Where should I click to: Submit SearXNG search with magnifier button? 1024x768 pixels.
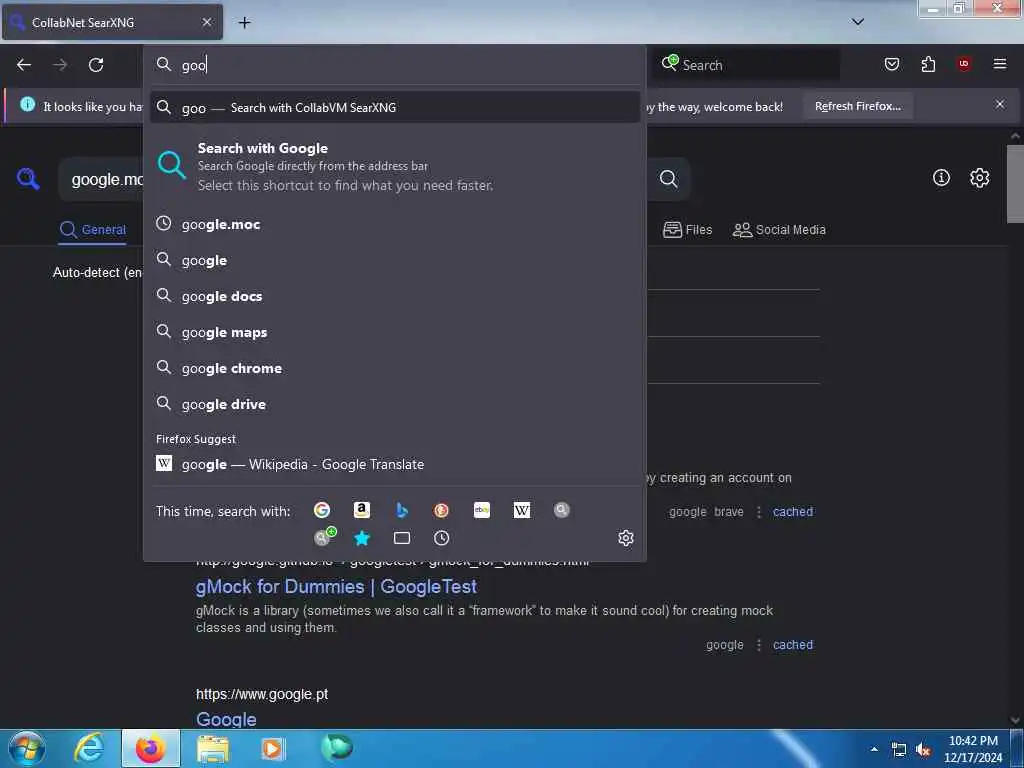point(668,178)
